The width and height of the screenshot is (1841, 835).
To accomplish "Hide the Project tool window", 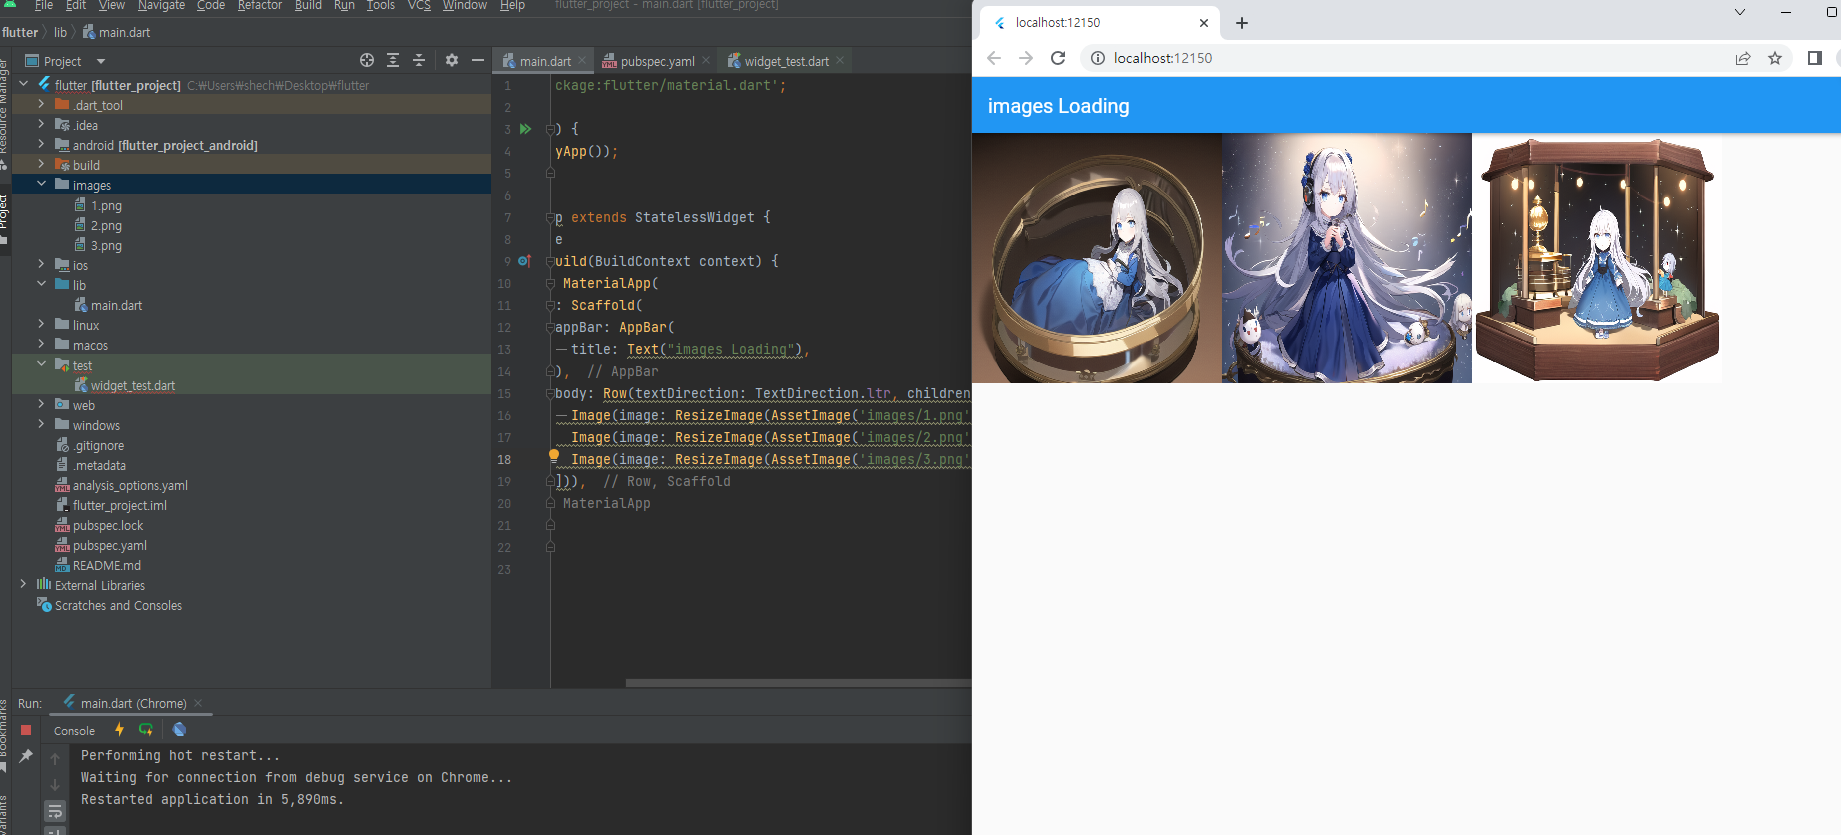I will 478,61.
